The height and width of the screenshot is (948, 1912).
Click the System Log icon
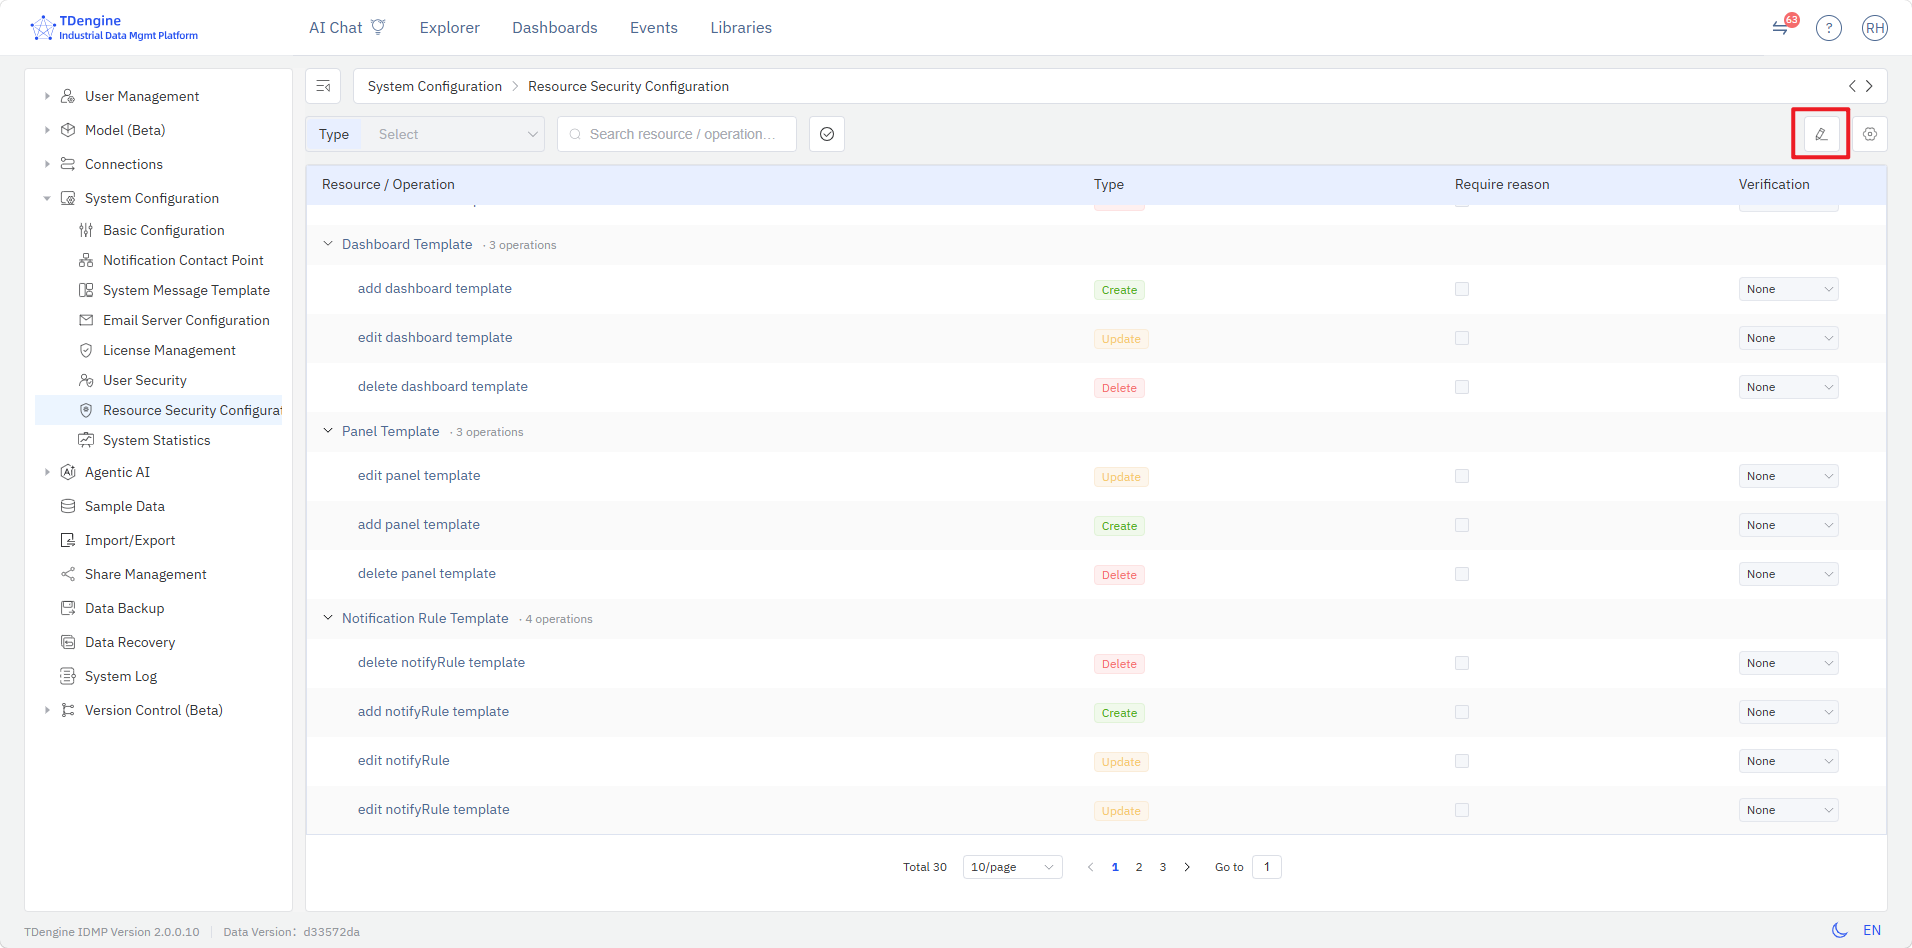coord(68,676)
